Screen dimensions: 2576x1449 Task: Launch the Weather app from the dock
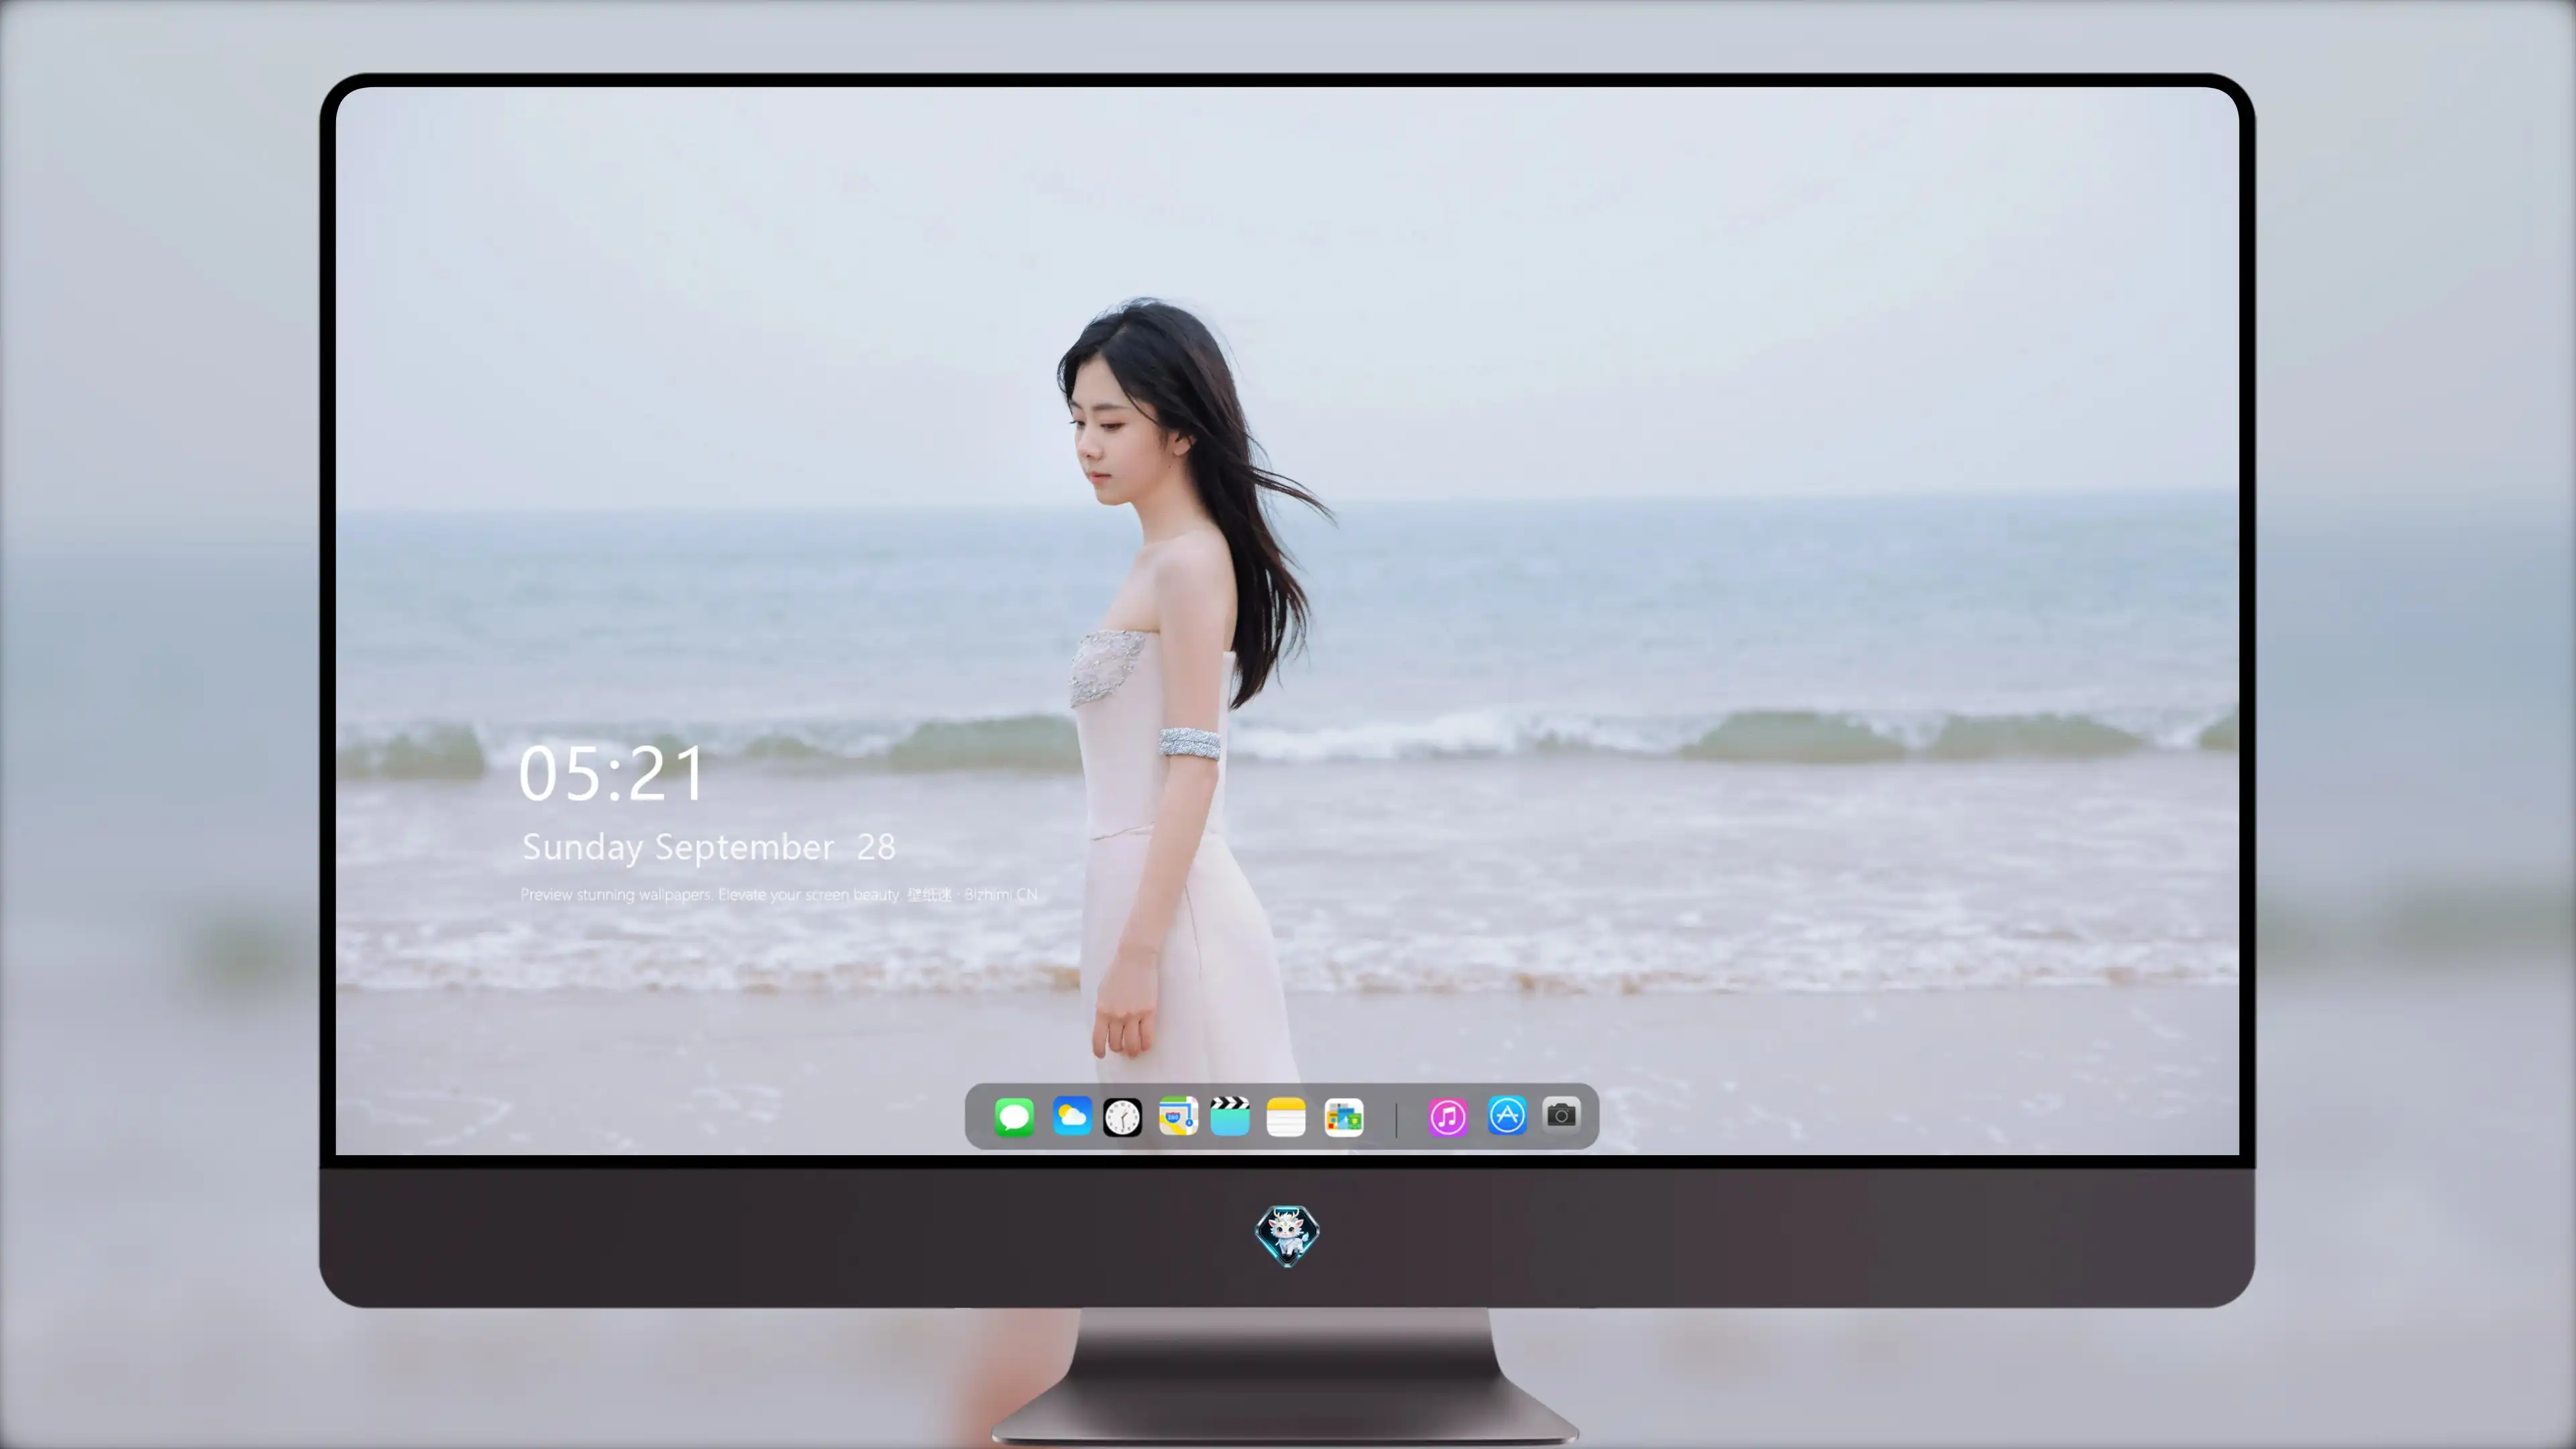point(1071,1116)
